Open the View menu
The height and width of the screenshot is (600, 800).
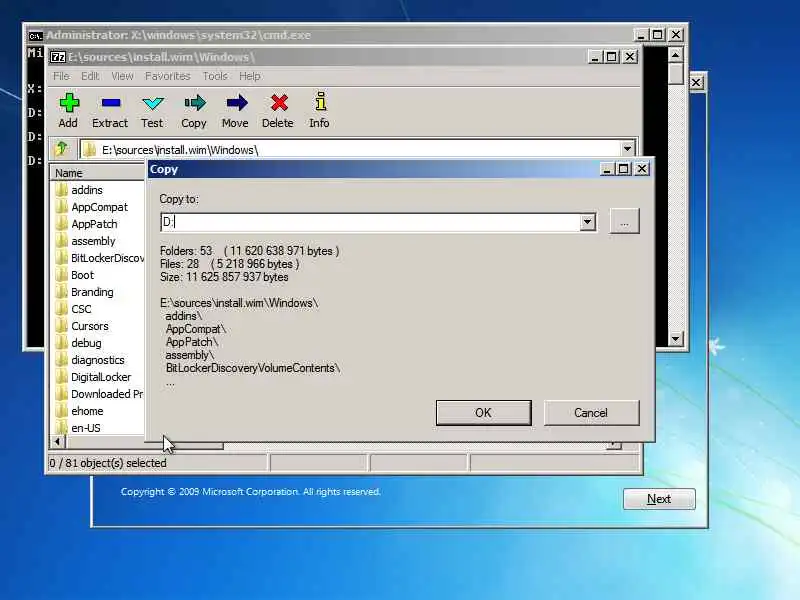122,76
